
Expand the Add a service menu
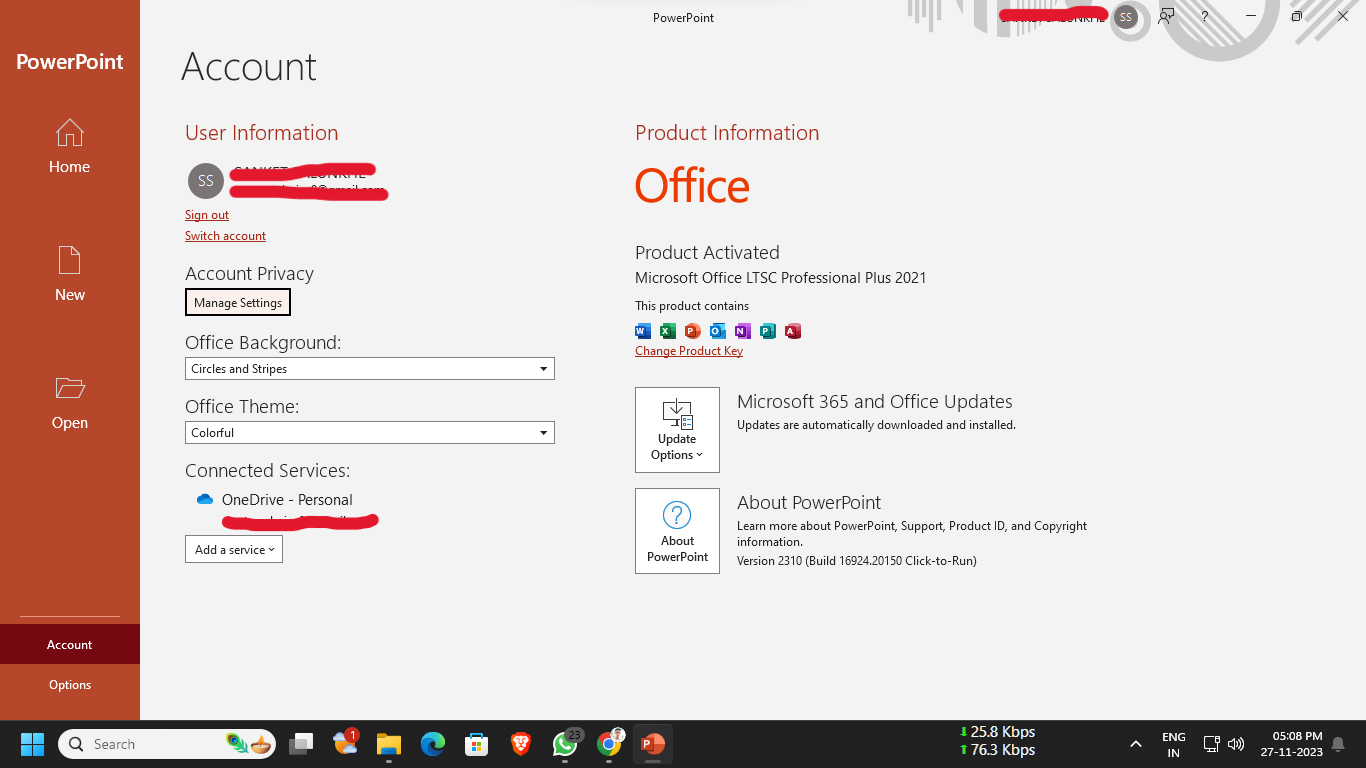coord(234,549)
